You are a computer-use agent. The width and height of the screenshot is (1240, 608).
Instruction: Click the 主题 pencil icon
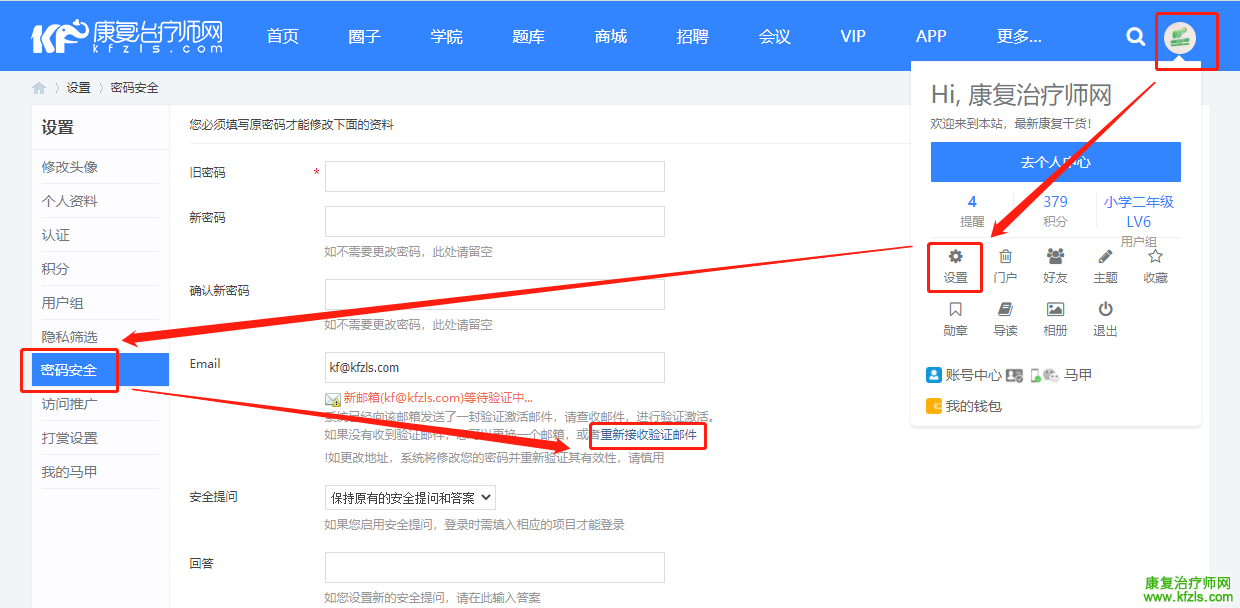(1105, 257)
